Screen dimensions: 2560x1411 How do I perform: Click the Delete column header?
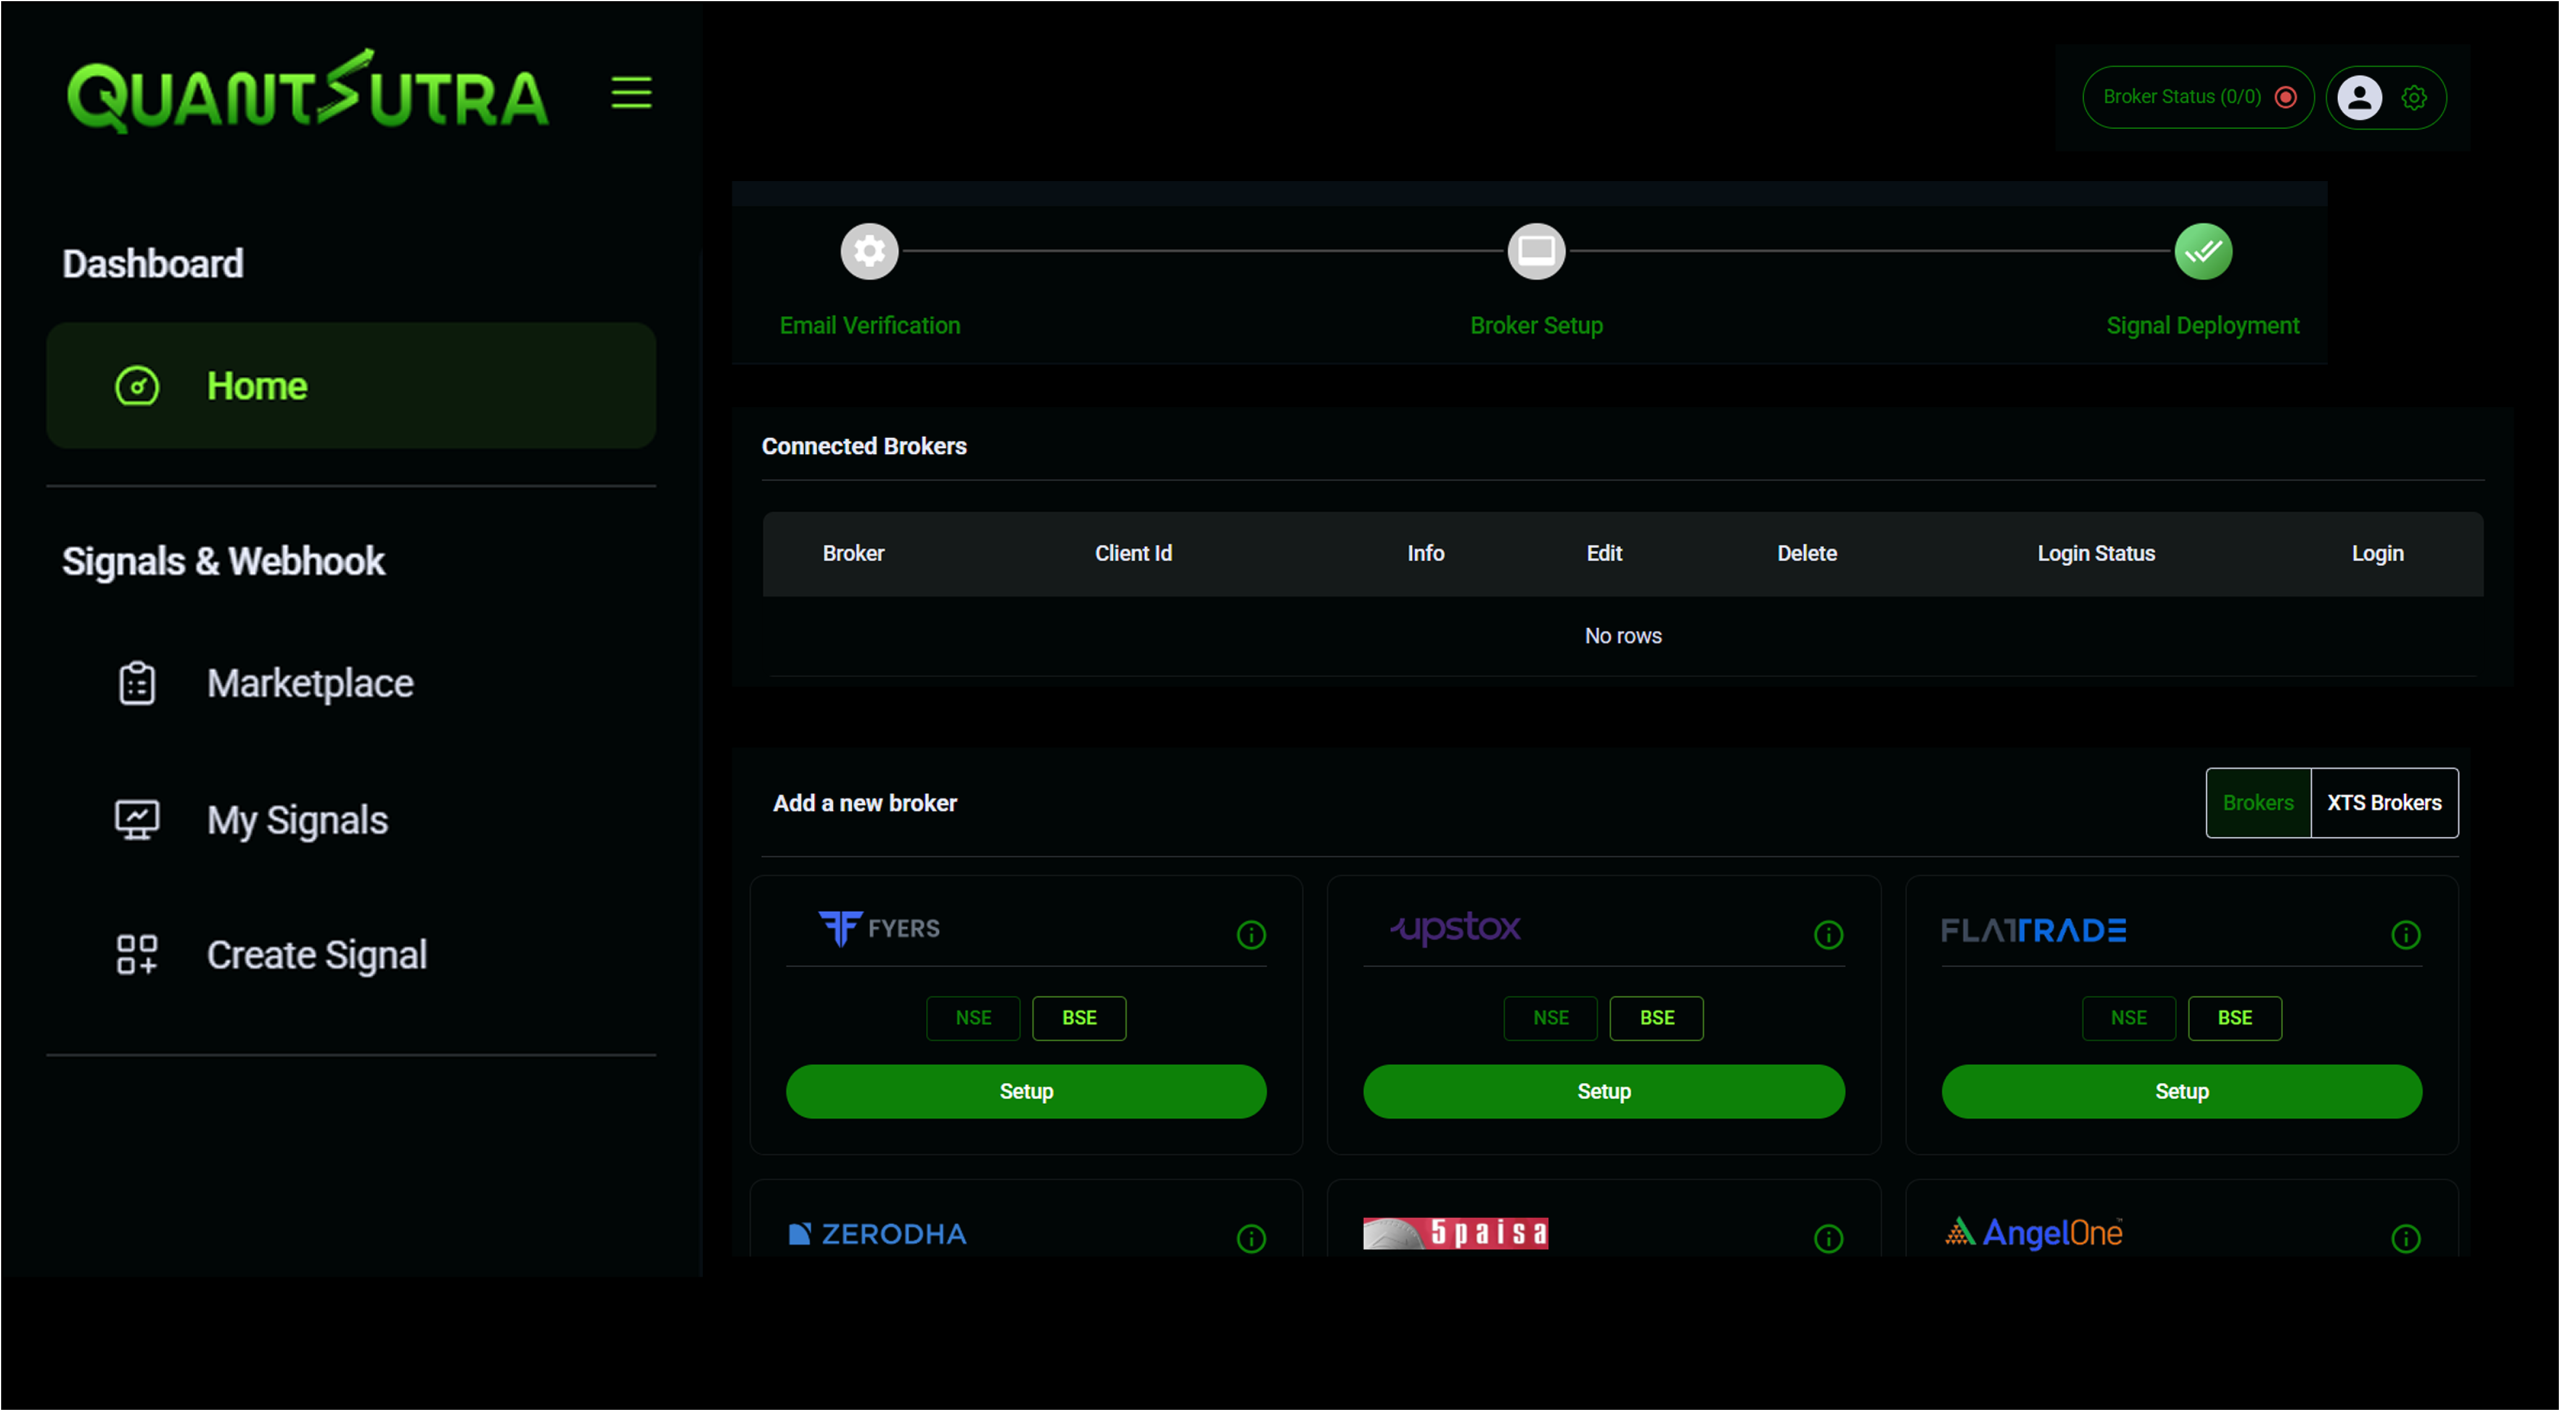click(x=1806, y=553)
